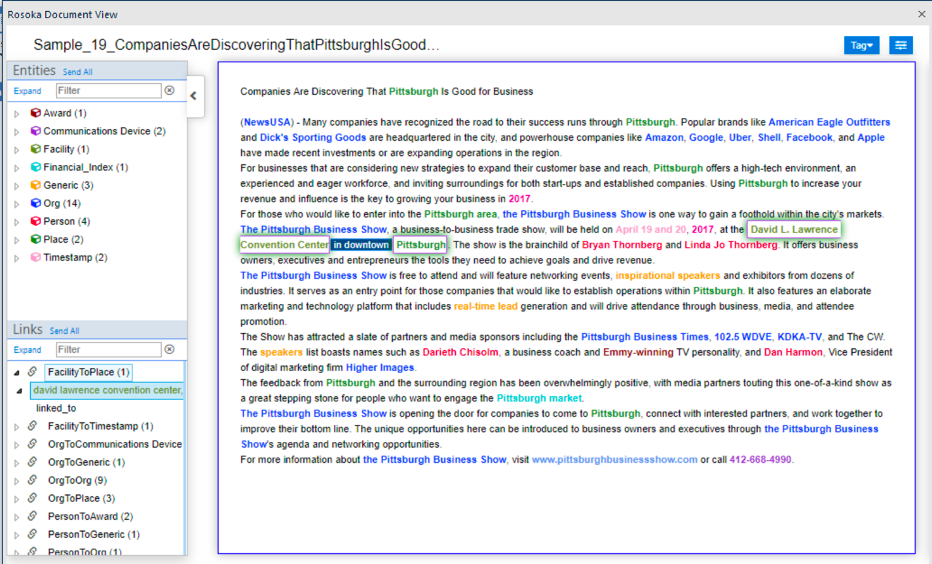This screenshot has width=932, height=564.
Task: Expand the Org (14) entity node
Action: coord(17,204)
